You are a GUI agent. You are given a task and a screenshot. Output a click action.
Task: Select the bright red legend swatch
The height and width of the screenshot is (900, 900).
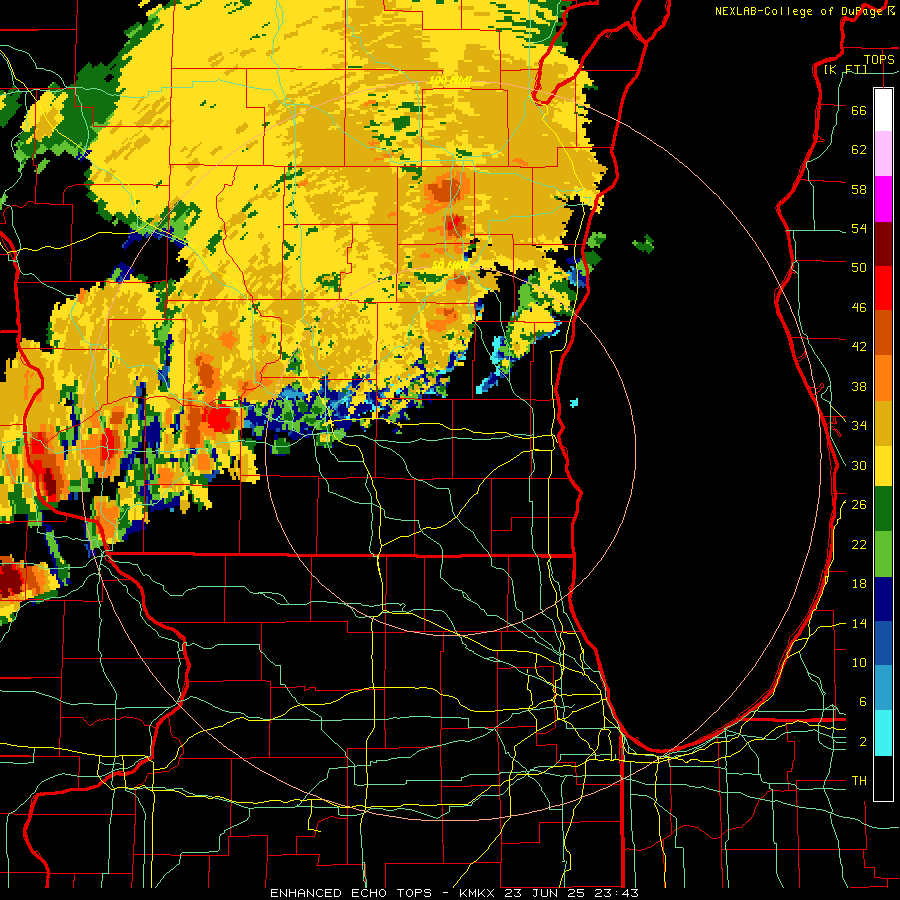(883, 288)
